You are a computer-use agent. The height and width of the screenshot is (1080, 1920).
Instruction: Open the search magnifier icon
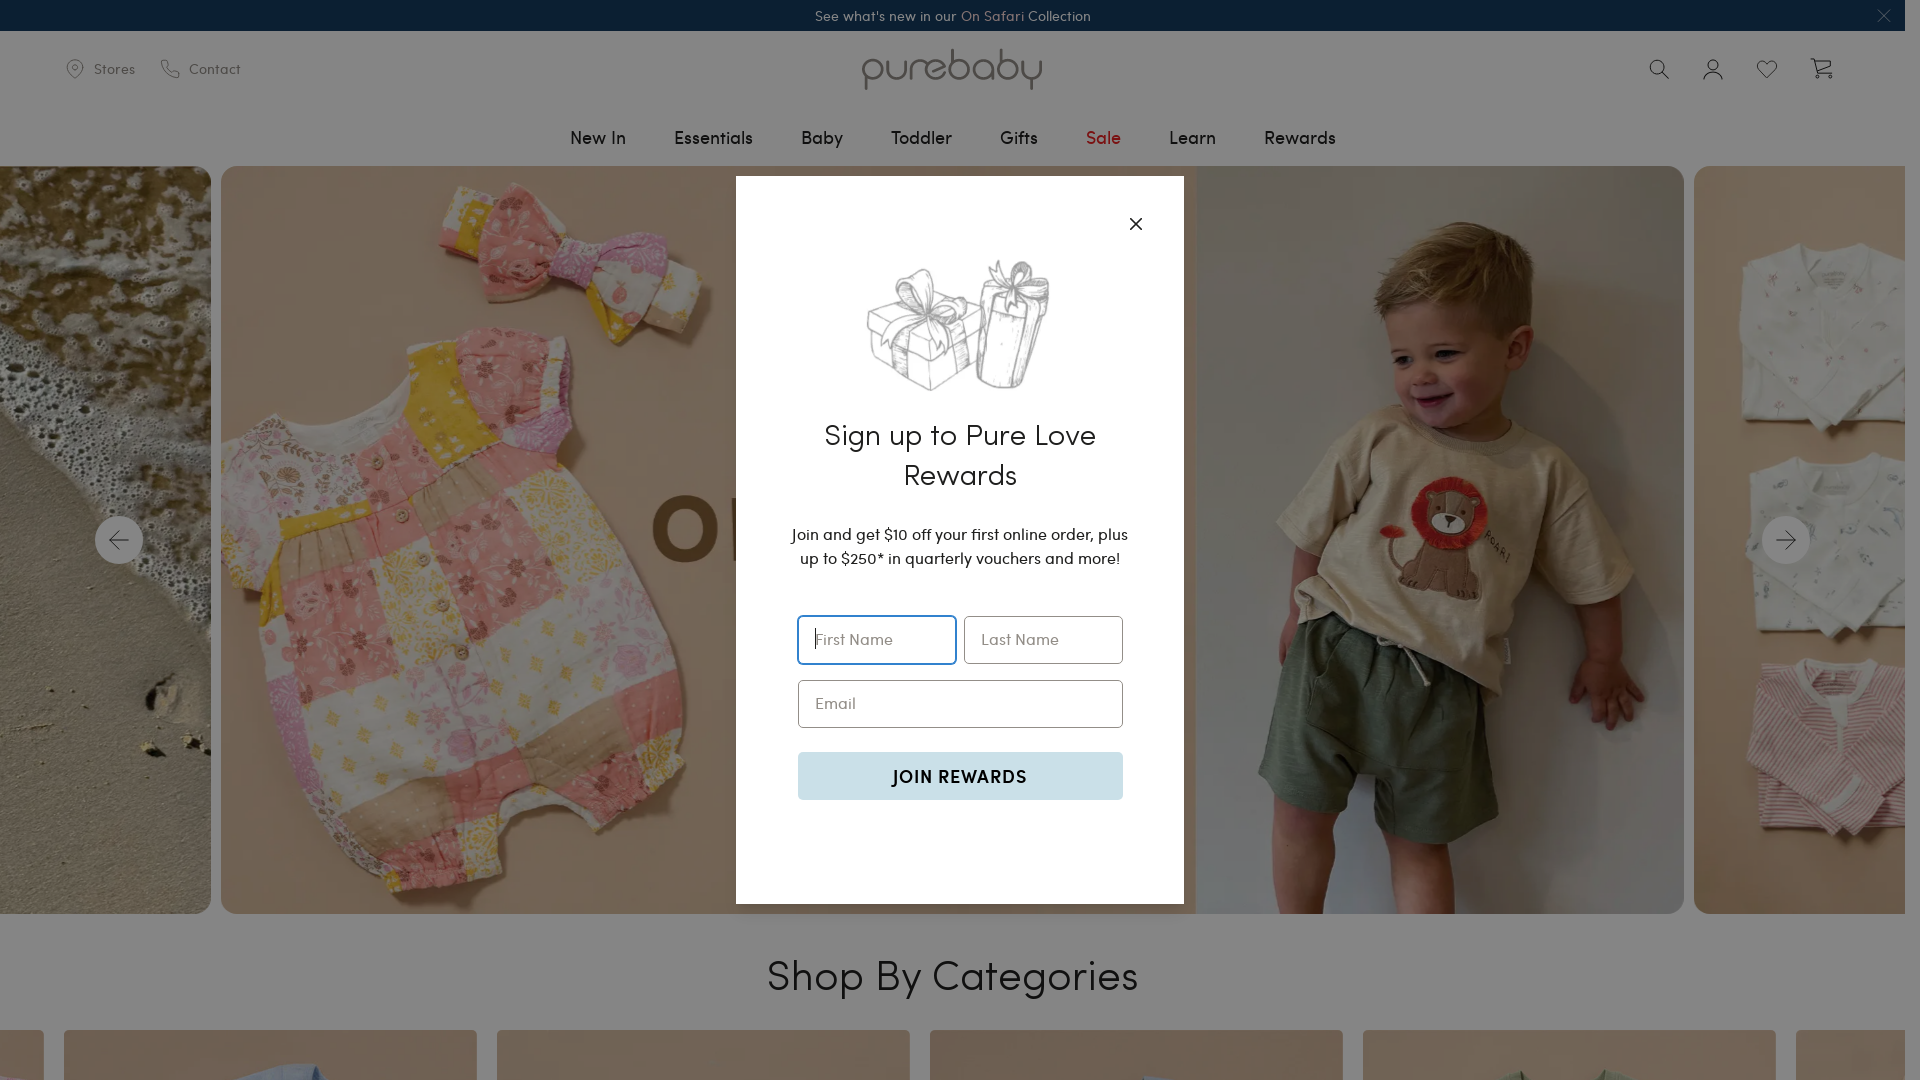1659,69
